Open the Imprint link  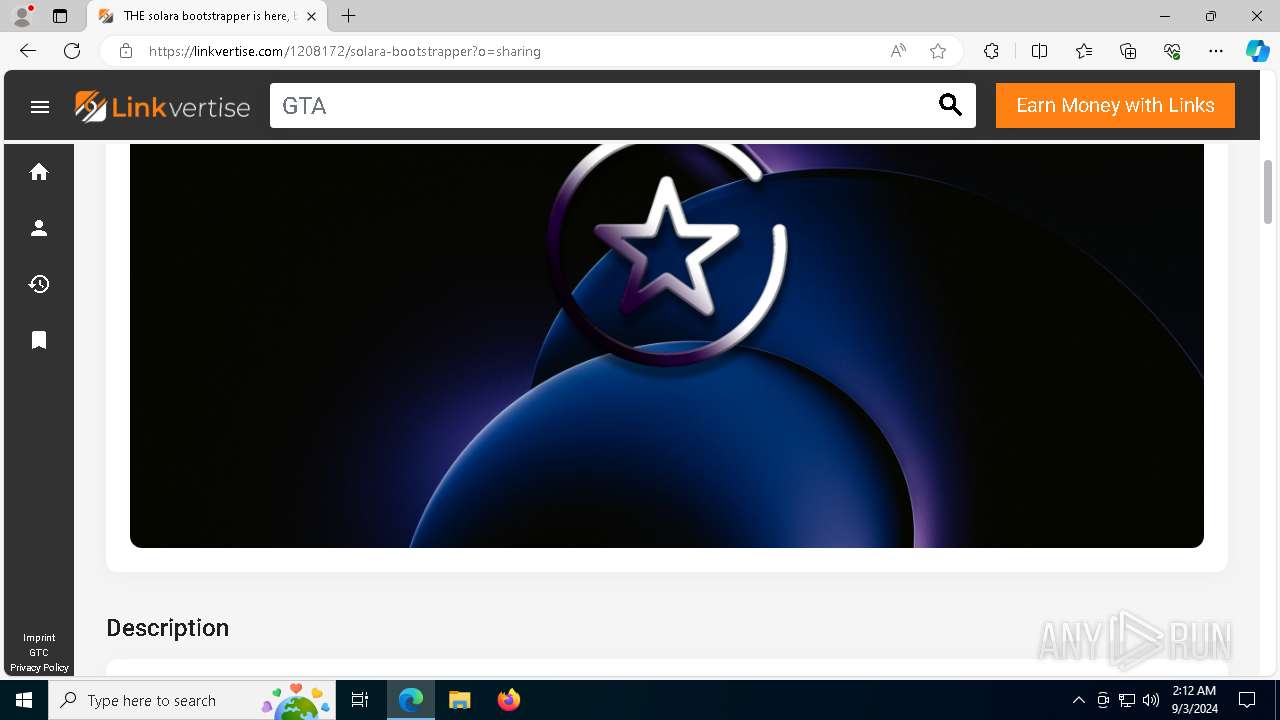(x=39, y=637)
